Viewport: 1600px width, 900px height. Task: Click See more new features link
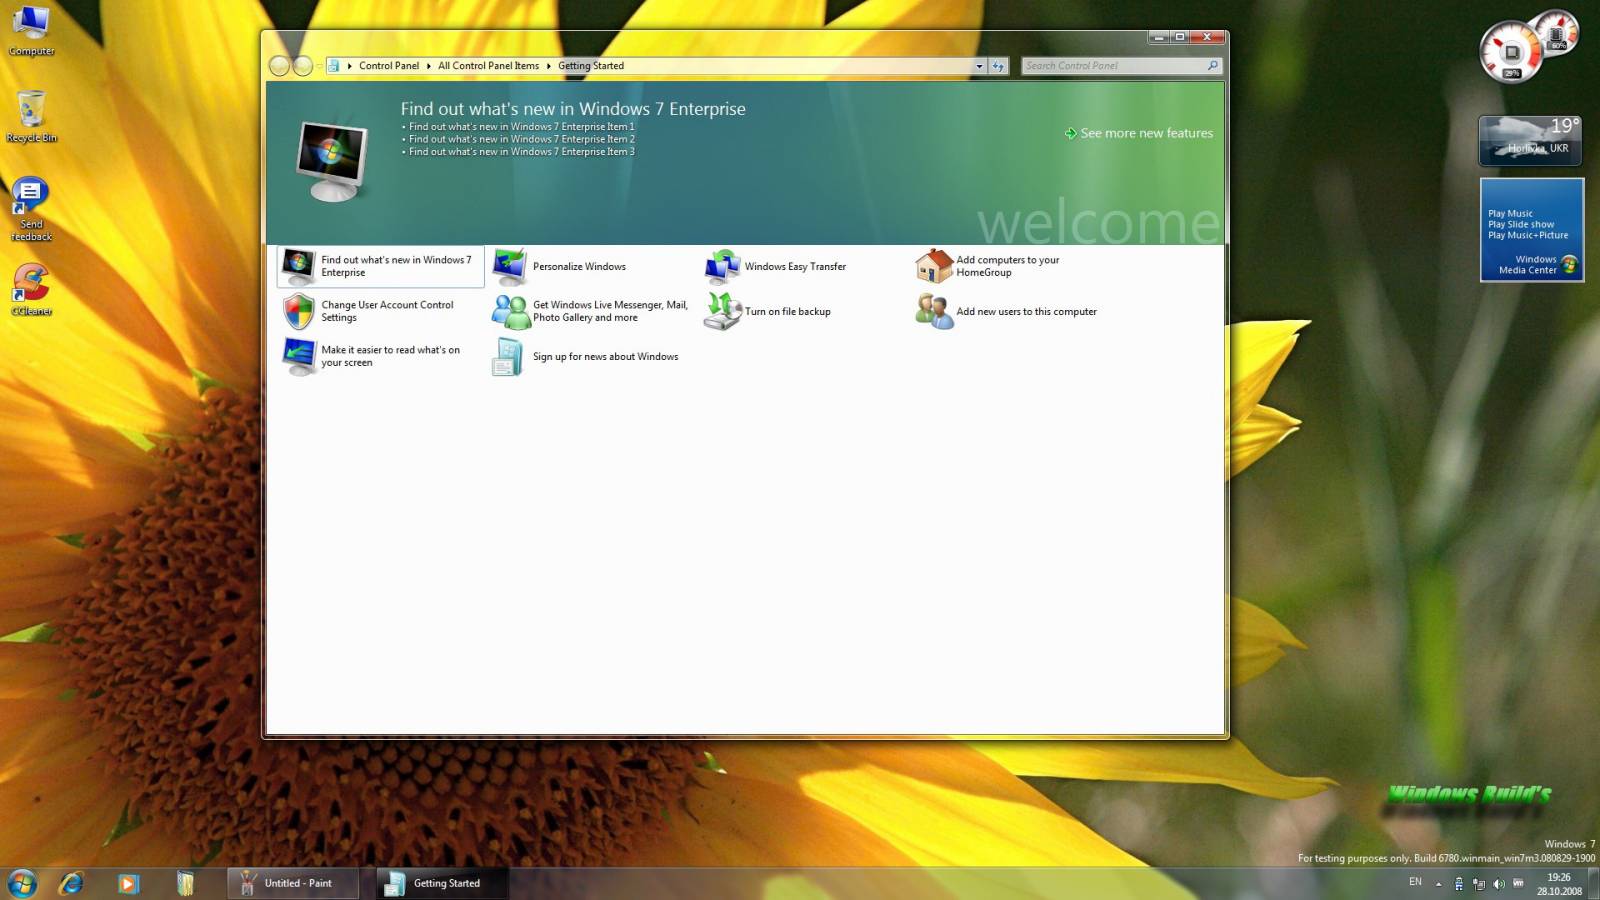[x=1139, y=133]
